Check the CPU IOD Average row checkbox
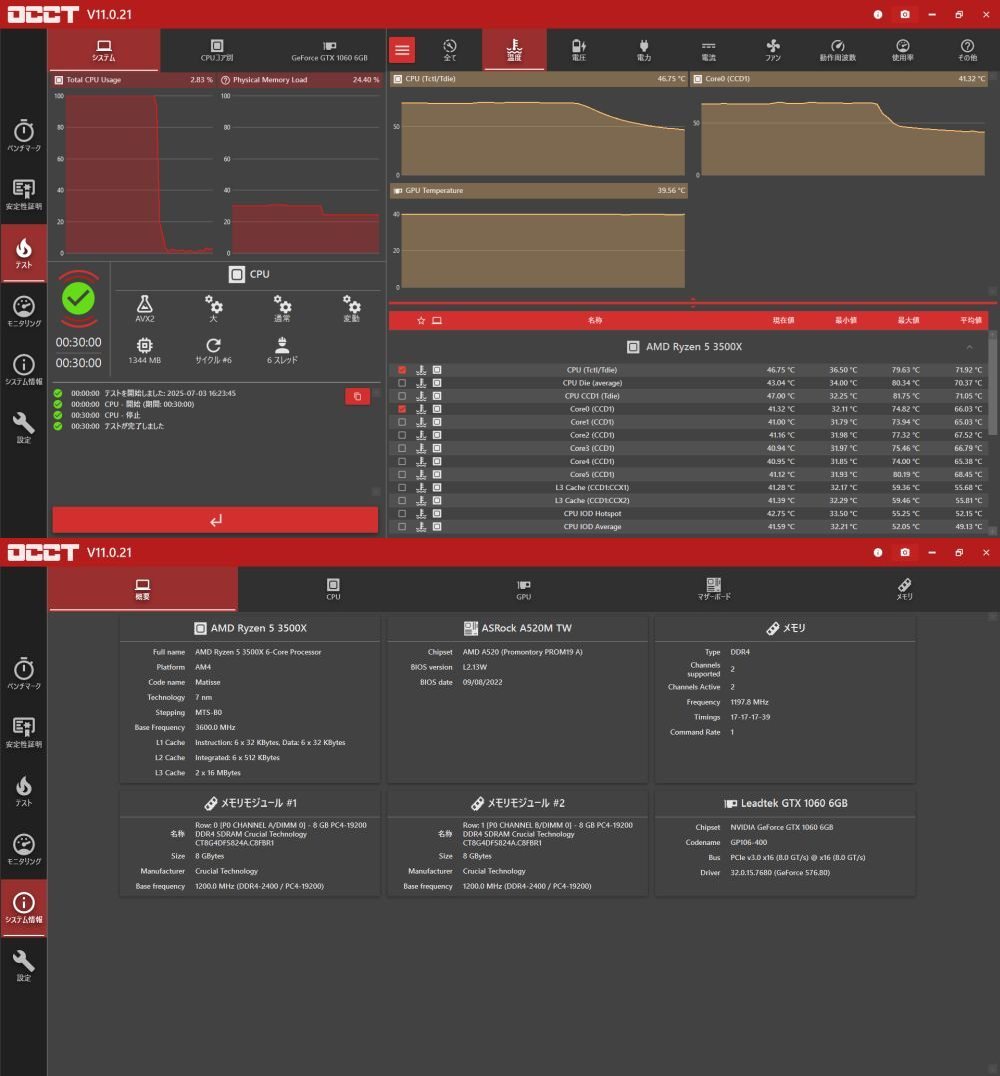Image resolution: width=1000 pixels, height=1076 pixels. coord(402,526)
